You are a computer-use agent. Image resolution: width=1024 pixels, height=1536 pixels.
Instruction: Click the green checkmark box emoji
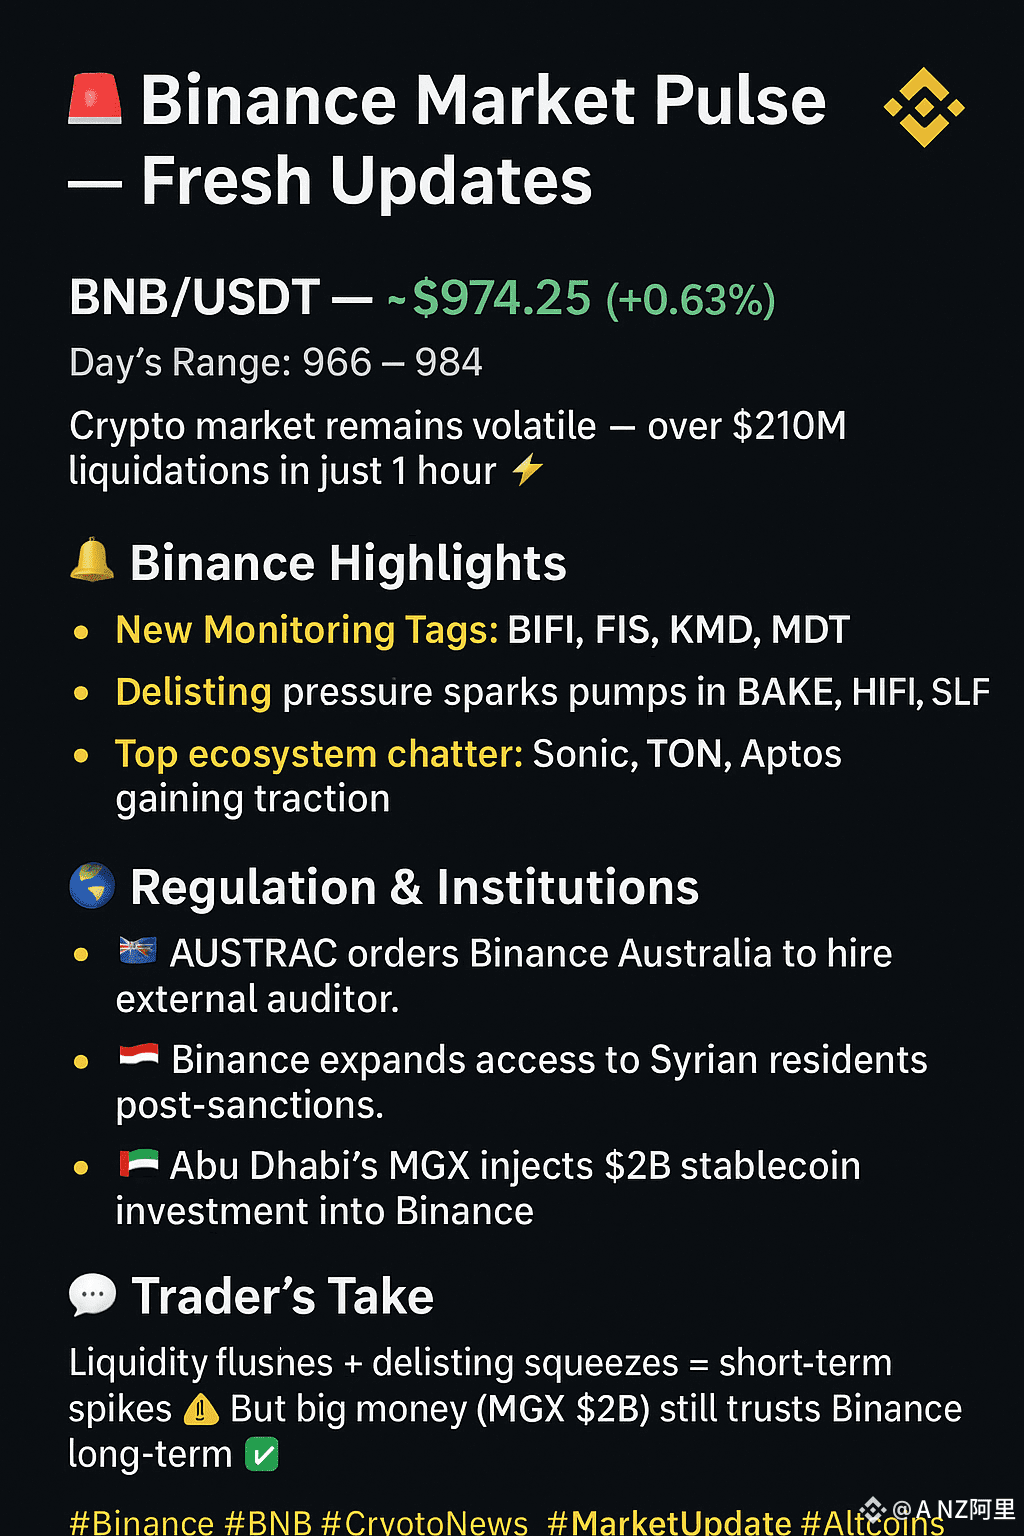click(x=262, y=1454)
